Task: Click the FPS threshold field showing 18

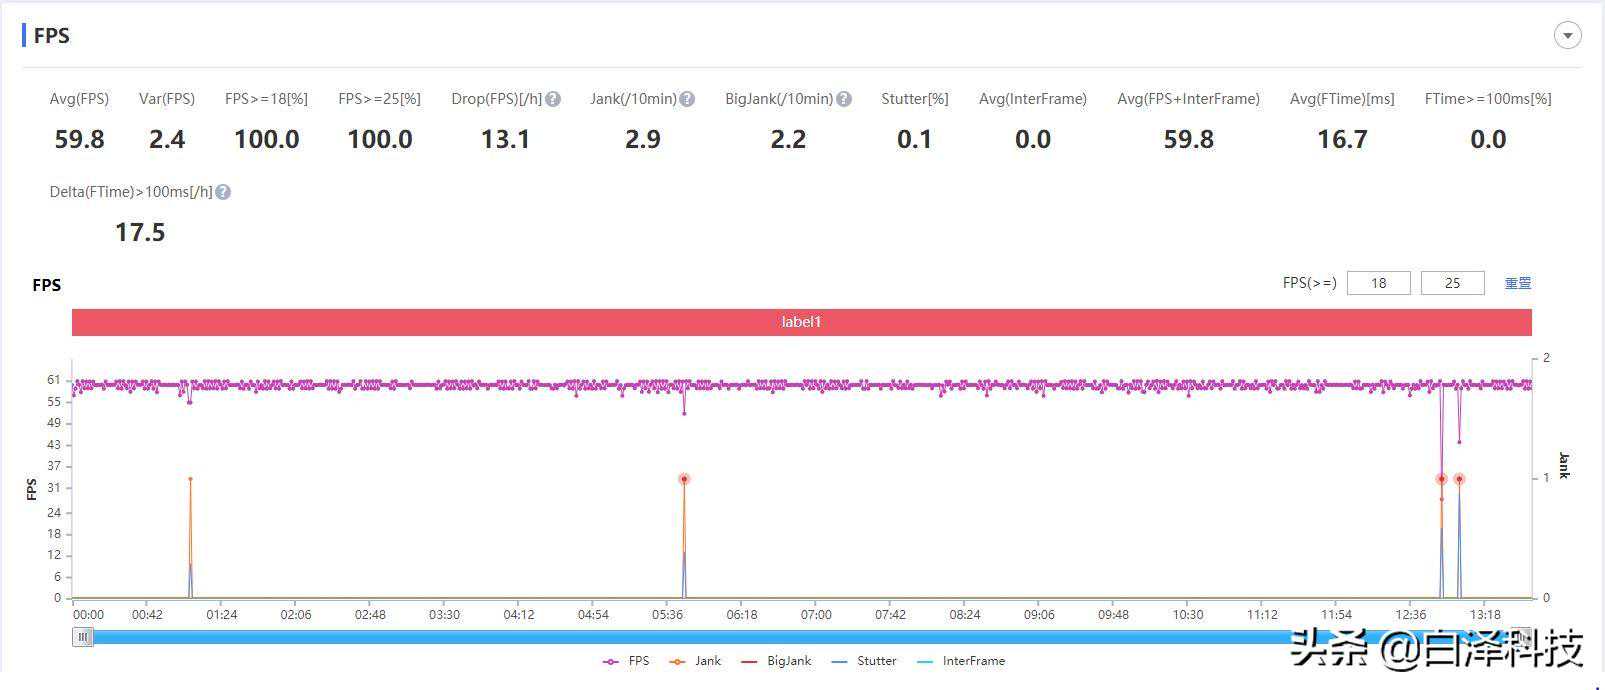Action: [x=1378, y=283]
